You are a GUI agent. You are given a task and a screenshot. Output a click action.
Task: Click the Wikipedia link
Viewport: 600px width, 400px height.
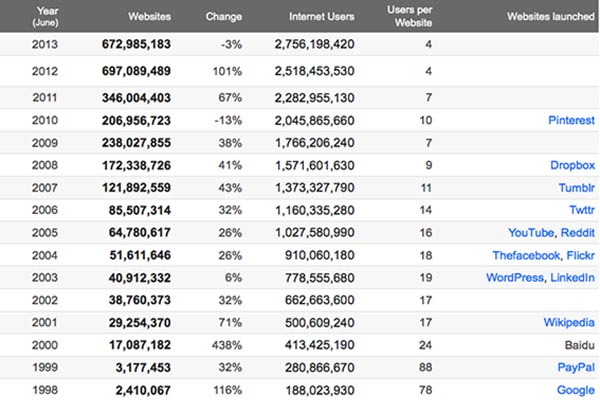[569, 322]
